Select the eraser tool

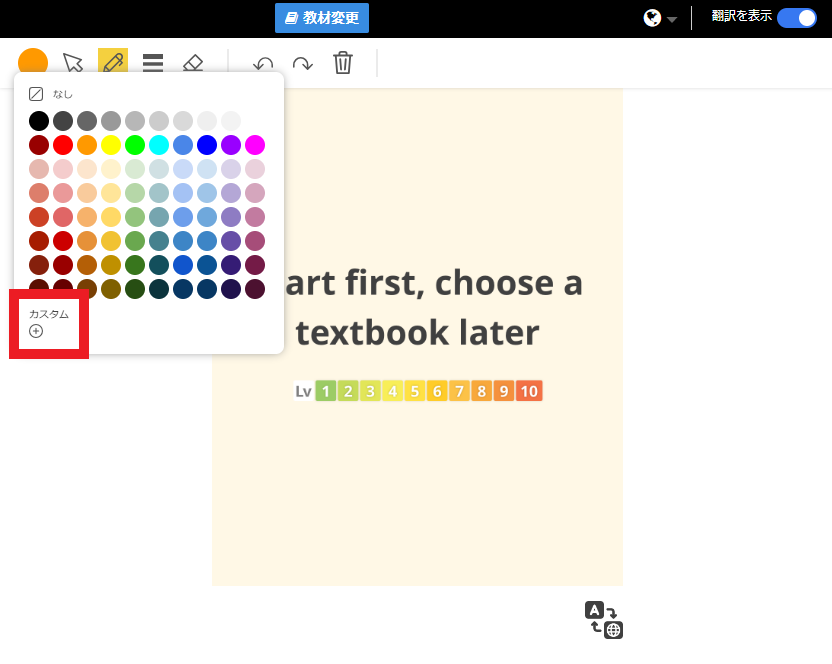[x=193, y=63]
